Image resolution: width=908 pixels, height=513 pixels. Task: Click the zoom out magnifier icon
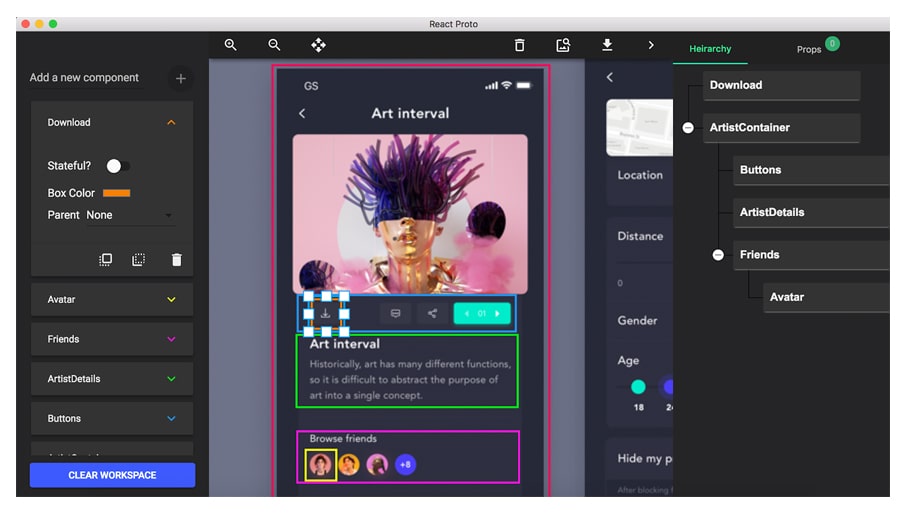pos(274,45)
